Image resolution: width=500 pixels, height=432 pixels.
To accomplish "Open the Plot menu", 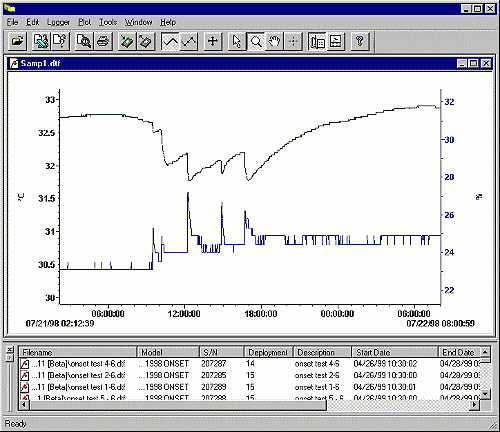I will [85, 22].
